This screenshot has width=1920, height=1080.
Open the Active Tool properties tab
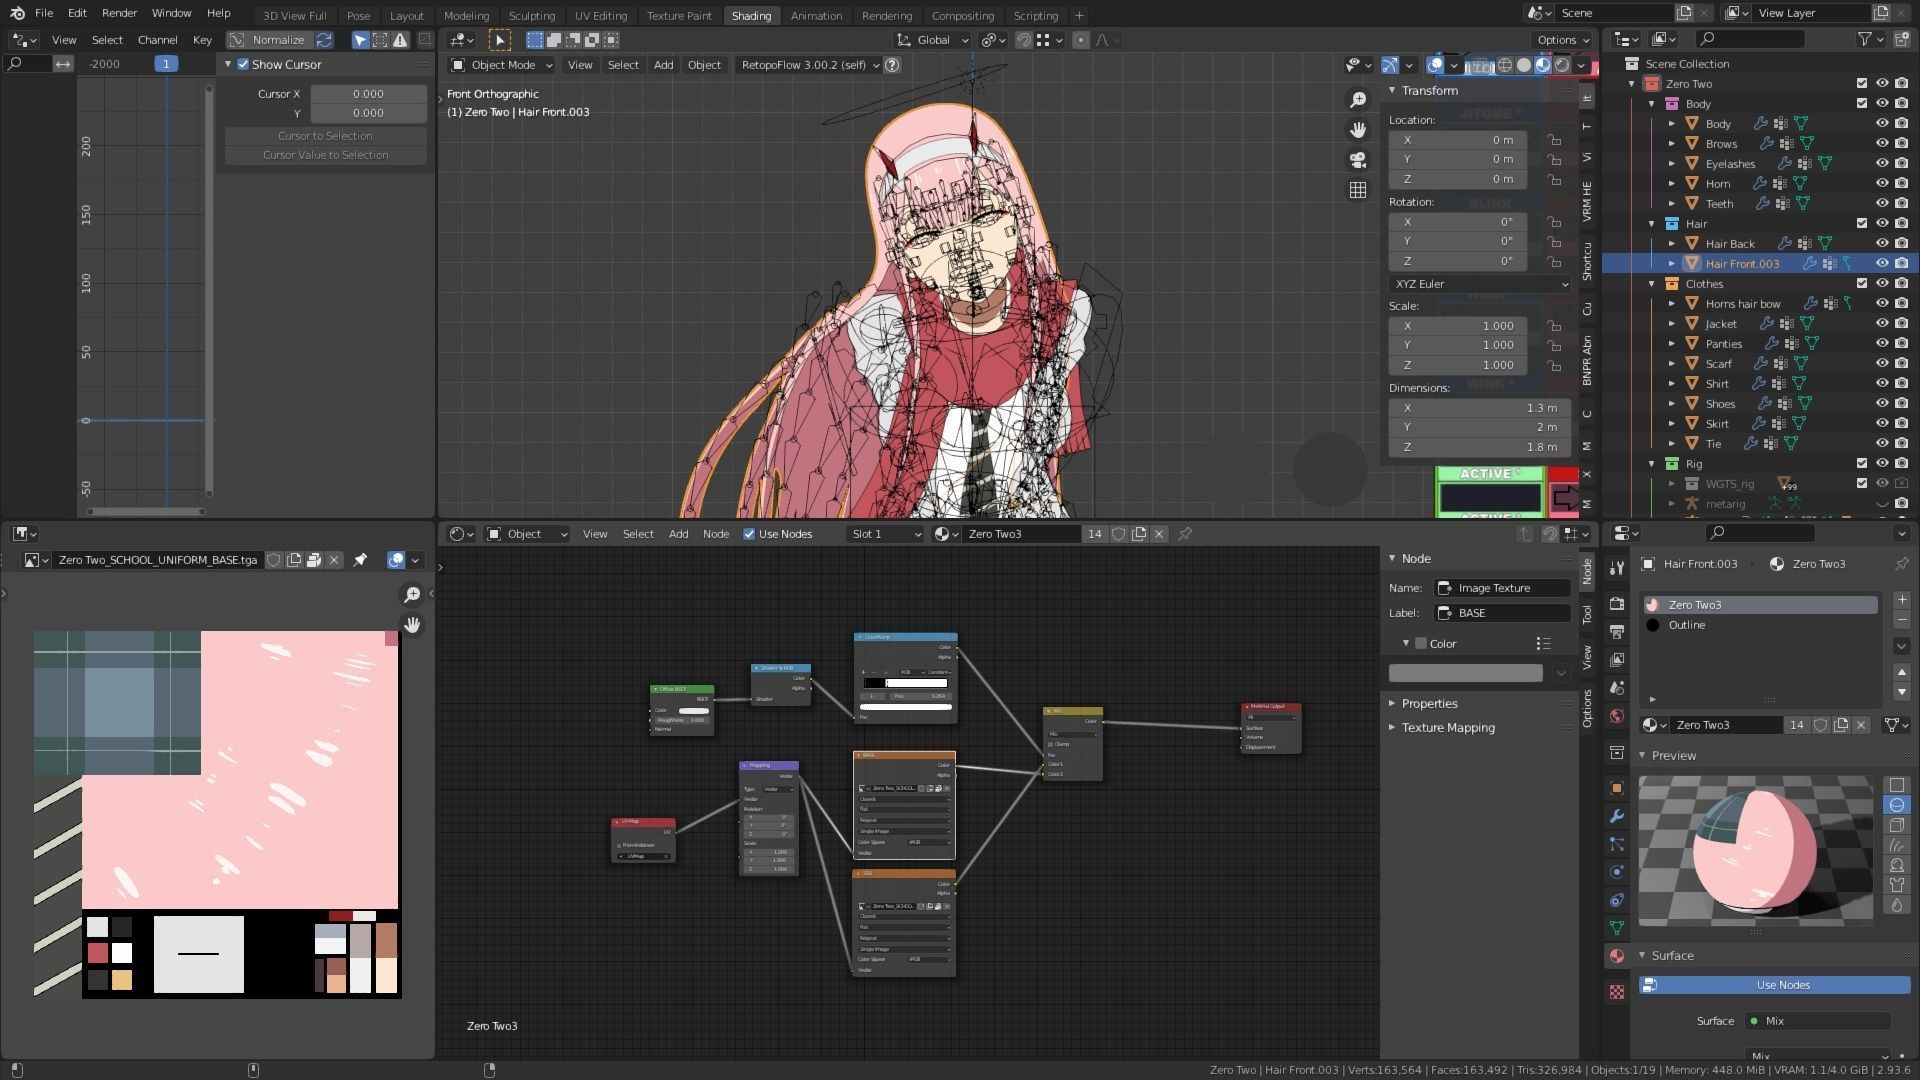[x=1617, y=567]
